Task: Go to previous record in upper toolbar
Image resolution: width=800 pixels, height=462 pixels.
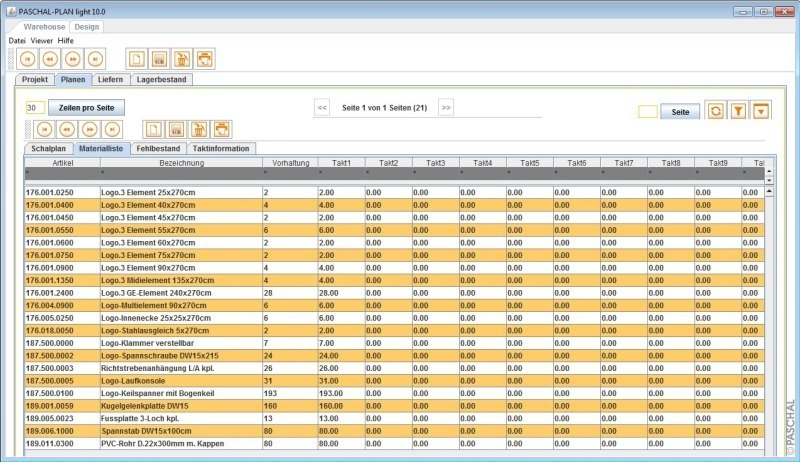Action: [50, 59]
